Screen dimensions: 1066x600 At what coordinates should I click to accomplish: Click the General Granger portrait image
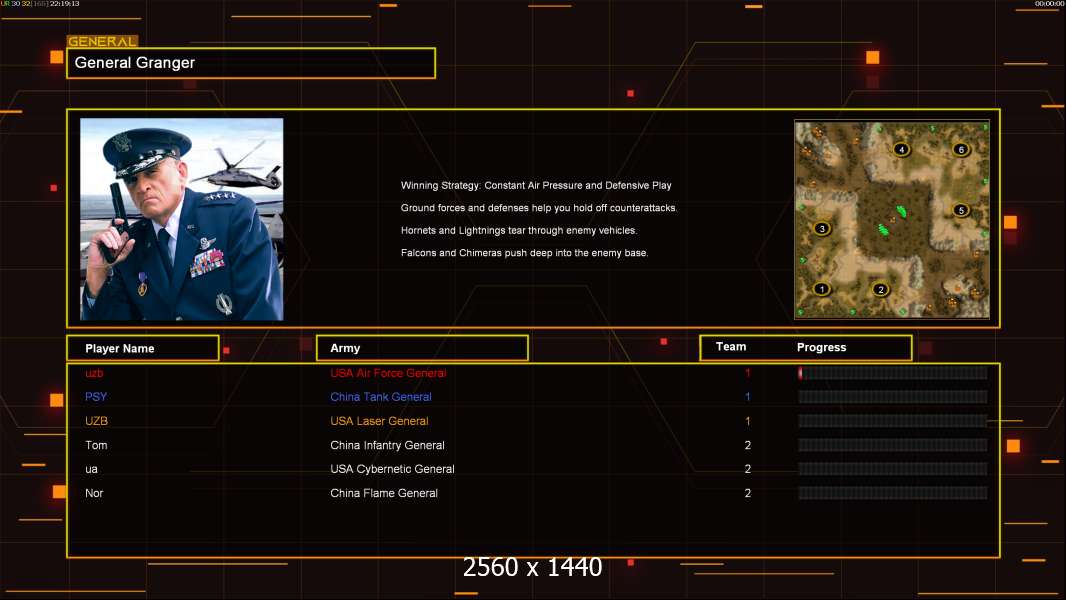pyautogui.click(x=181, y=219)
